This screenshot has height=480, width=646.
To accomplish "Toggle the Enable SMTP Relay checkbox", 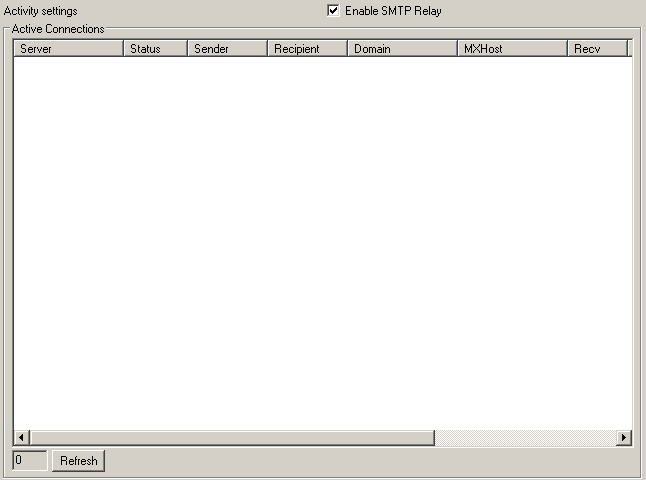I will tap(334, 11).
